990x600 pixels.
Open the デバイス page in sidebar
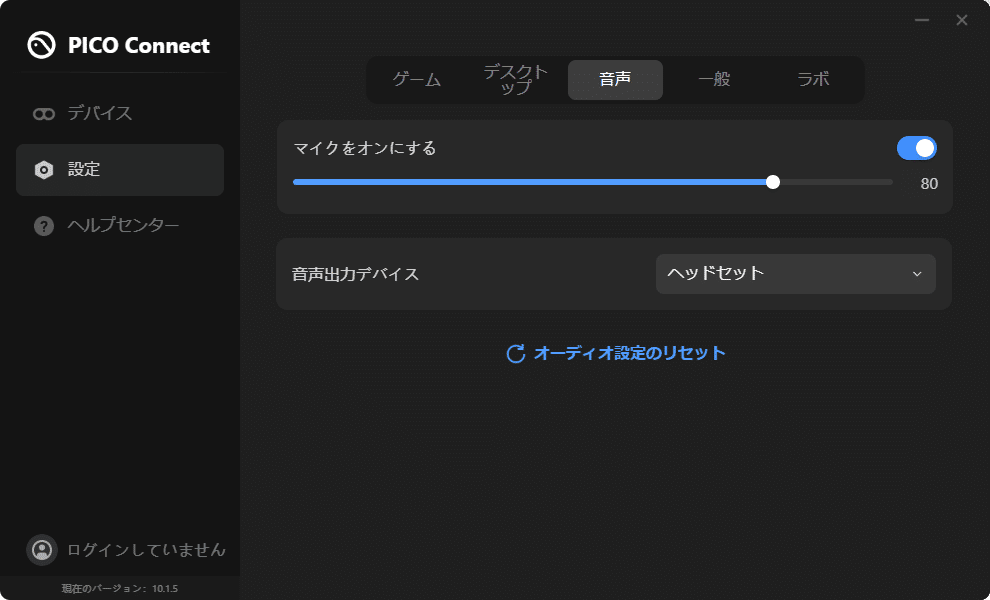120,114
